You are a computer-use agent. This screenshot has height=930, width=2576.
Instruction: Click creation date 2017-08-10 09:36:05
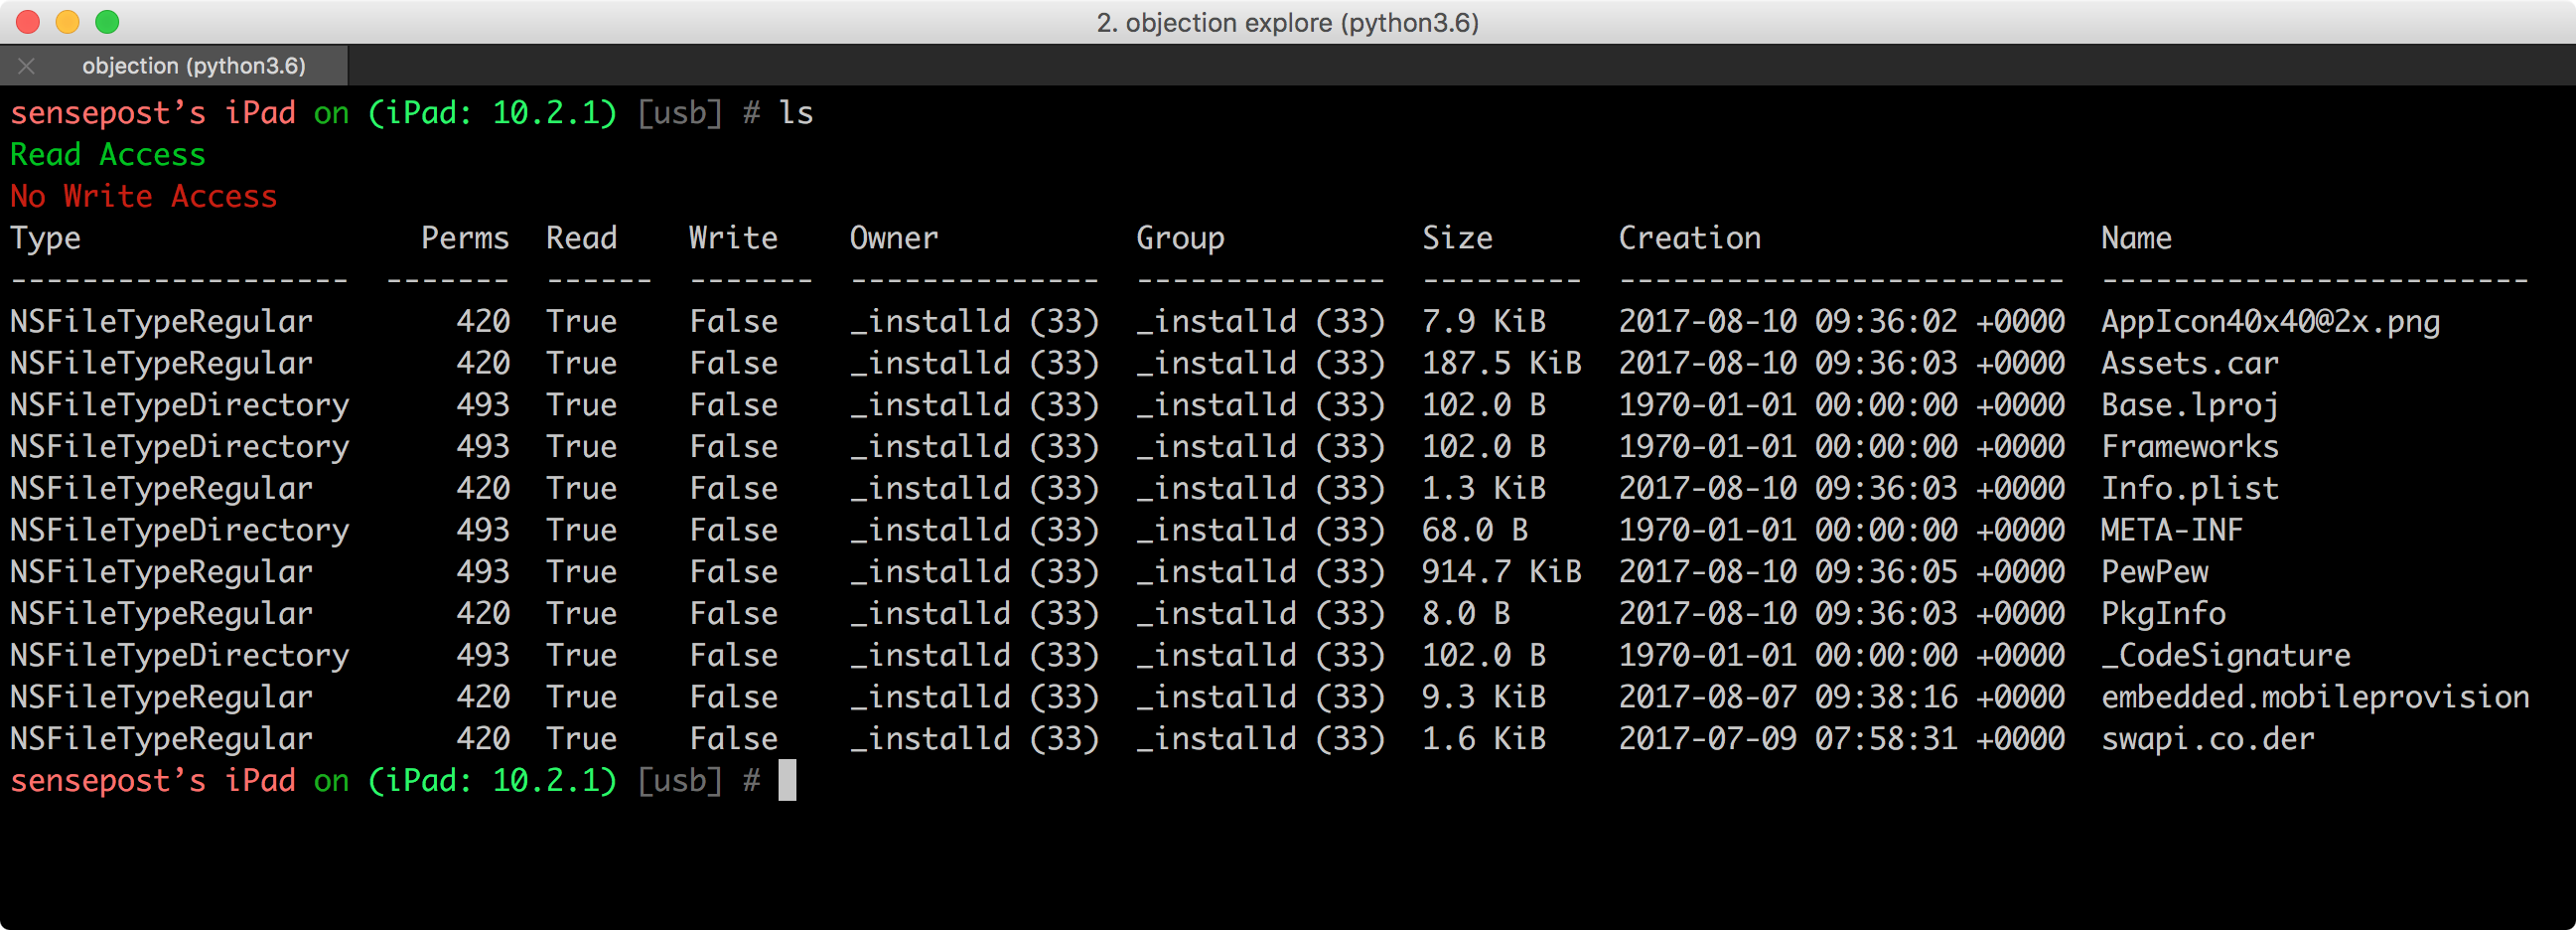click(x=1788, y=572)
